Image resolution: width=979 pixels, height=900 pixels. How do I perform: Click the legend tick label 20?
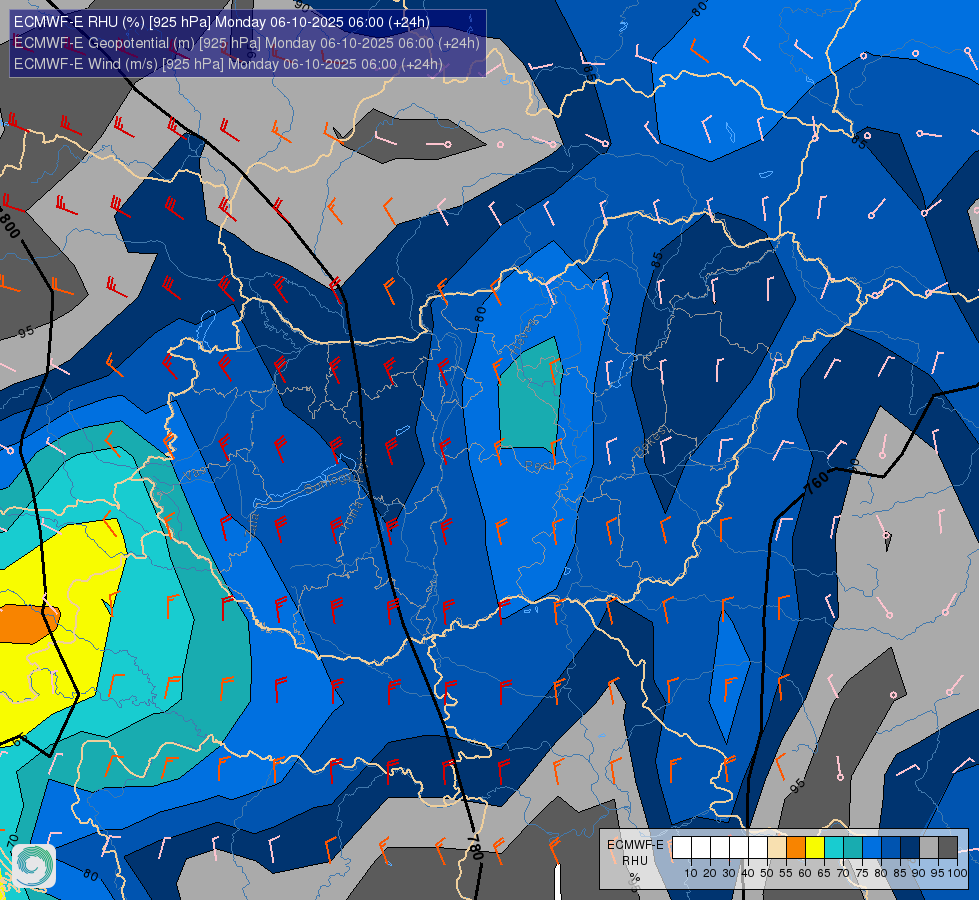point(710,873)
